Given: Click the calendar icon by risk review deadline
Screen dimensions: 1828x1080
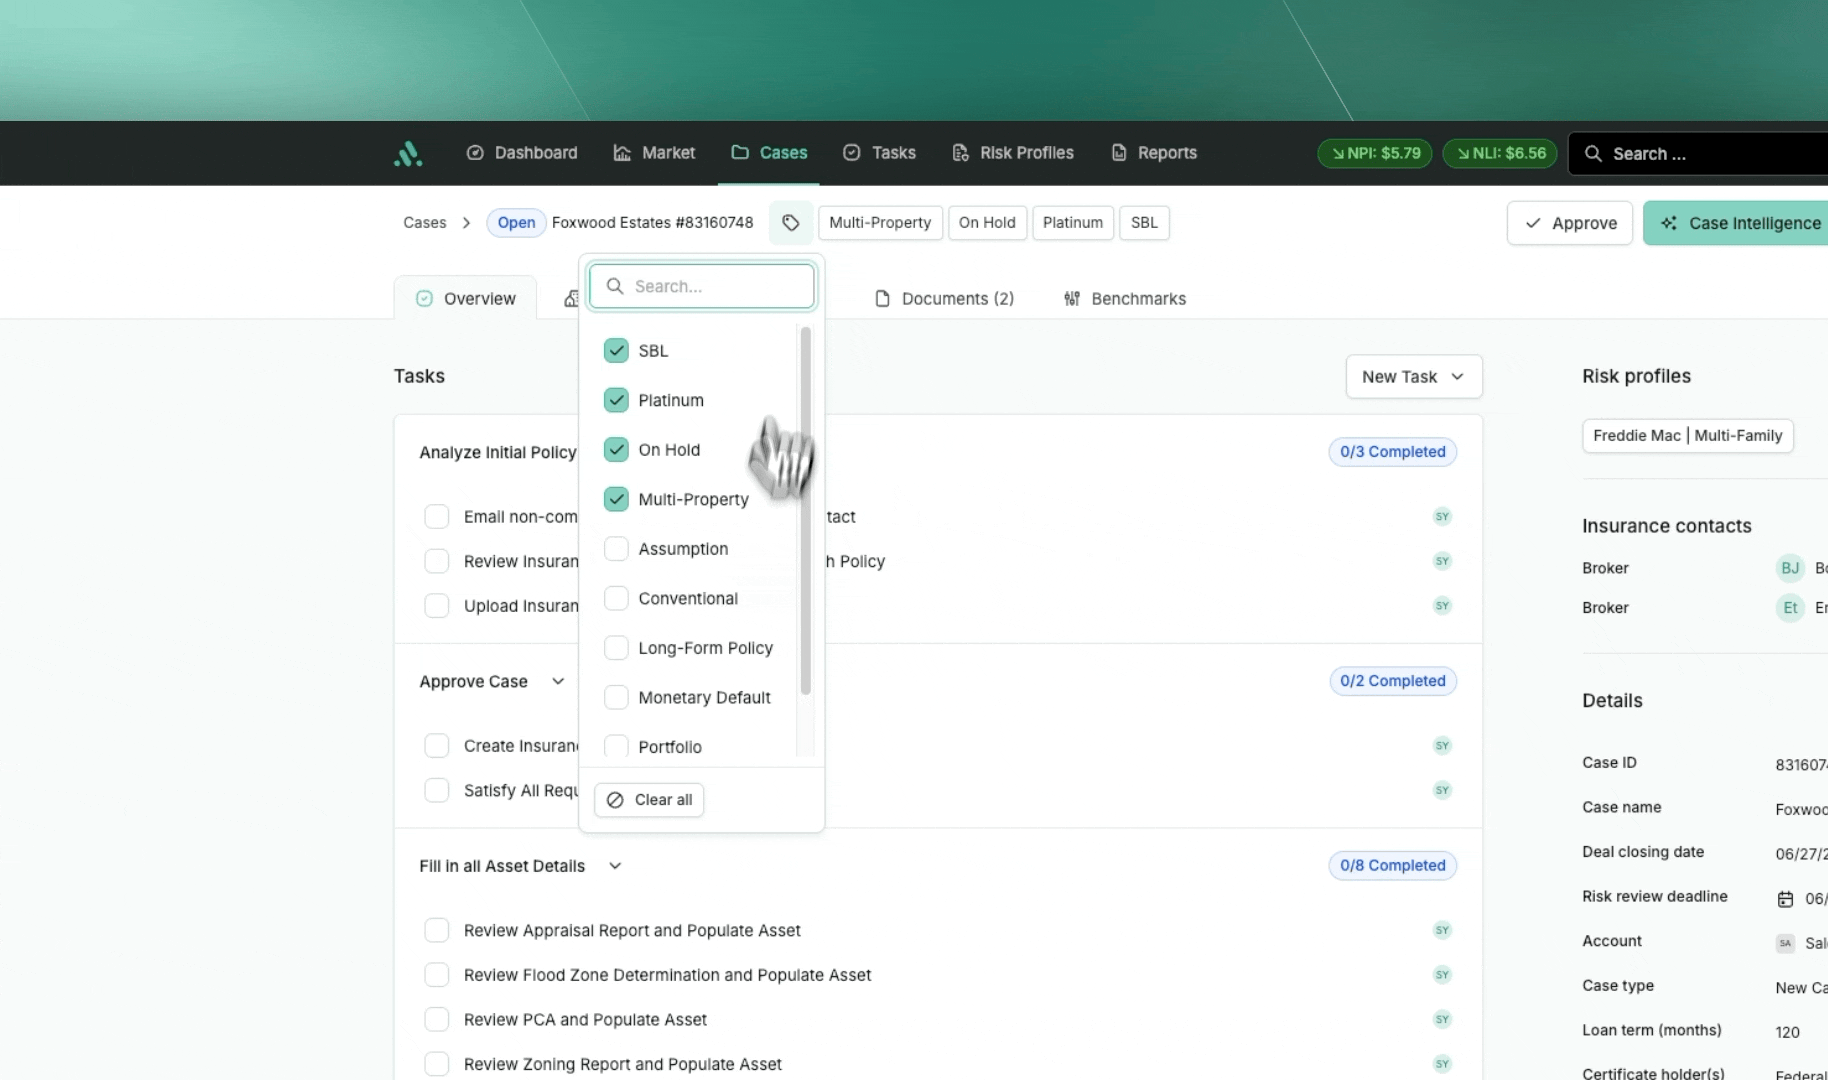Looking at the screenshot, I should click(1785, 899).
